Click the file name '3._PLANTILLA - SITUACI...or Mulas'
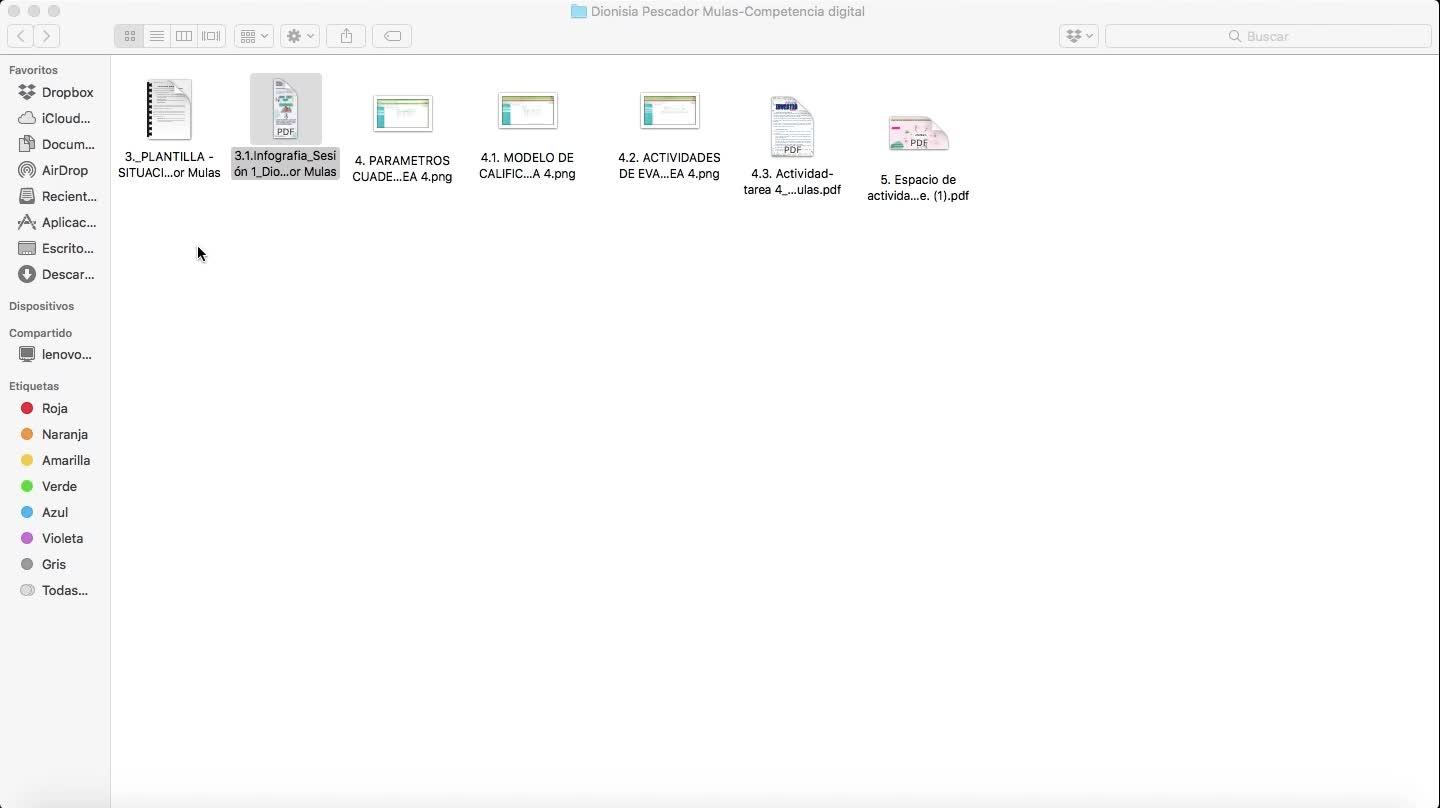 point(169,165)
